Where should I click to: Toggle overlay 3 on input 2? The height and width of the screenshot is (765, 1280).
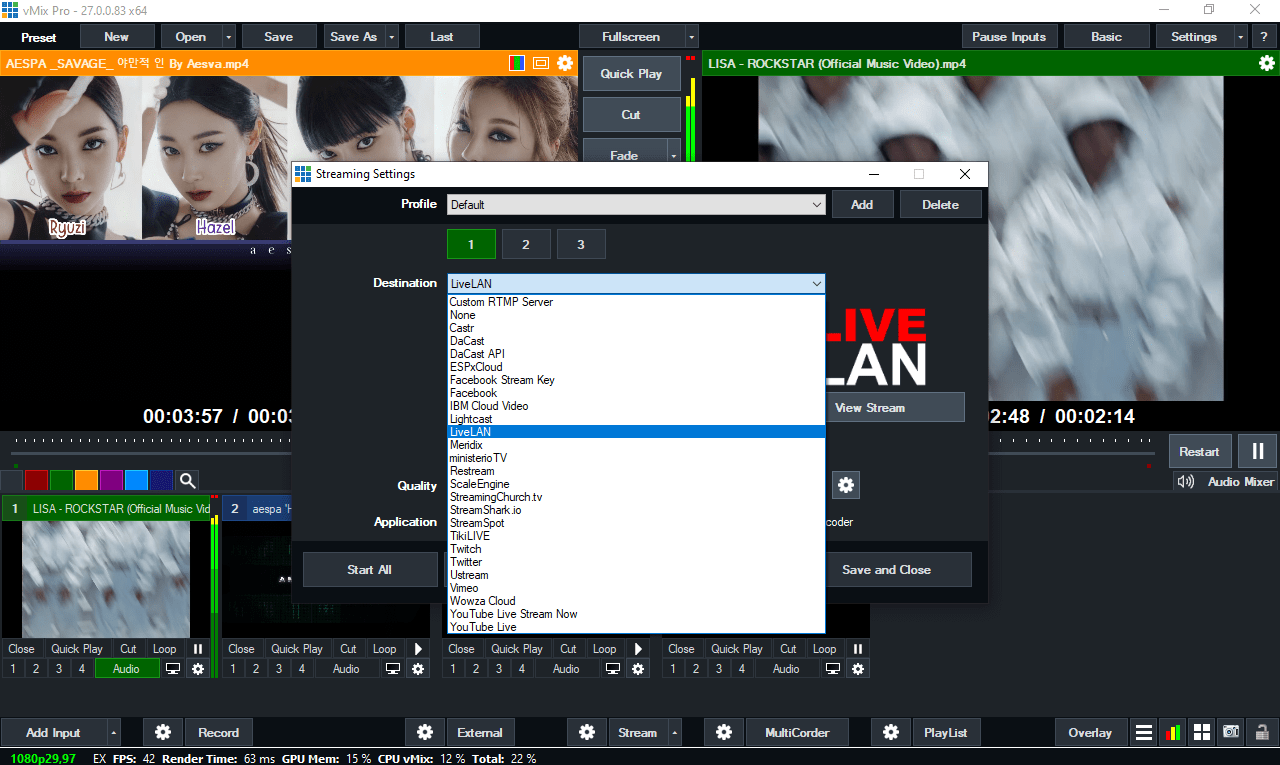tap(279, 668)
